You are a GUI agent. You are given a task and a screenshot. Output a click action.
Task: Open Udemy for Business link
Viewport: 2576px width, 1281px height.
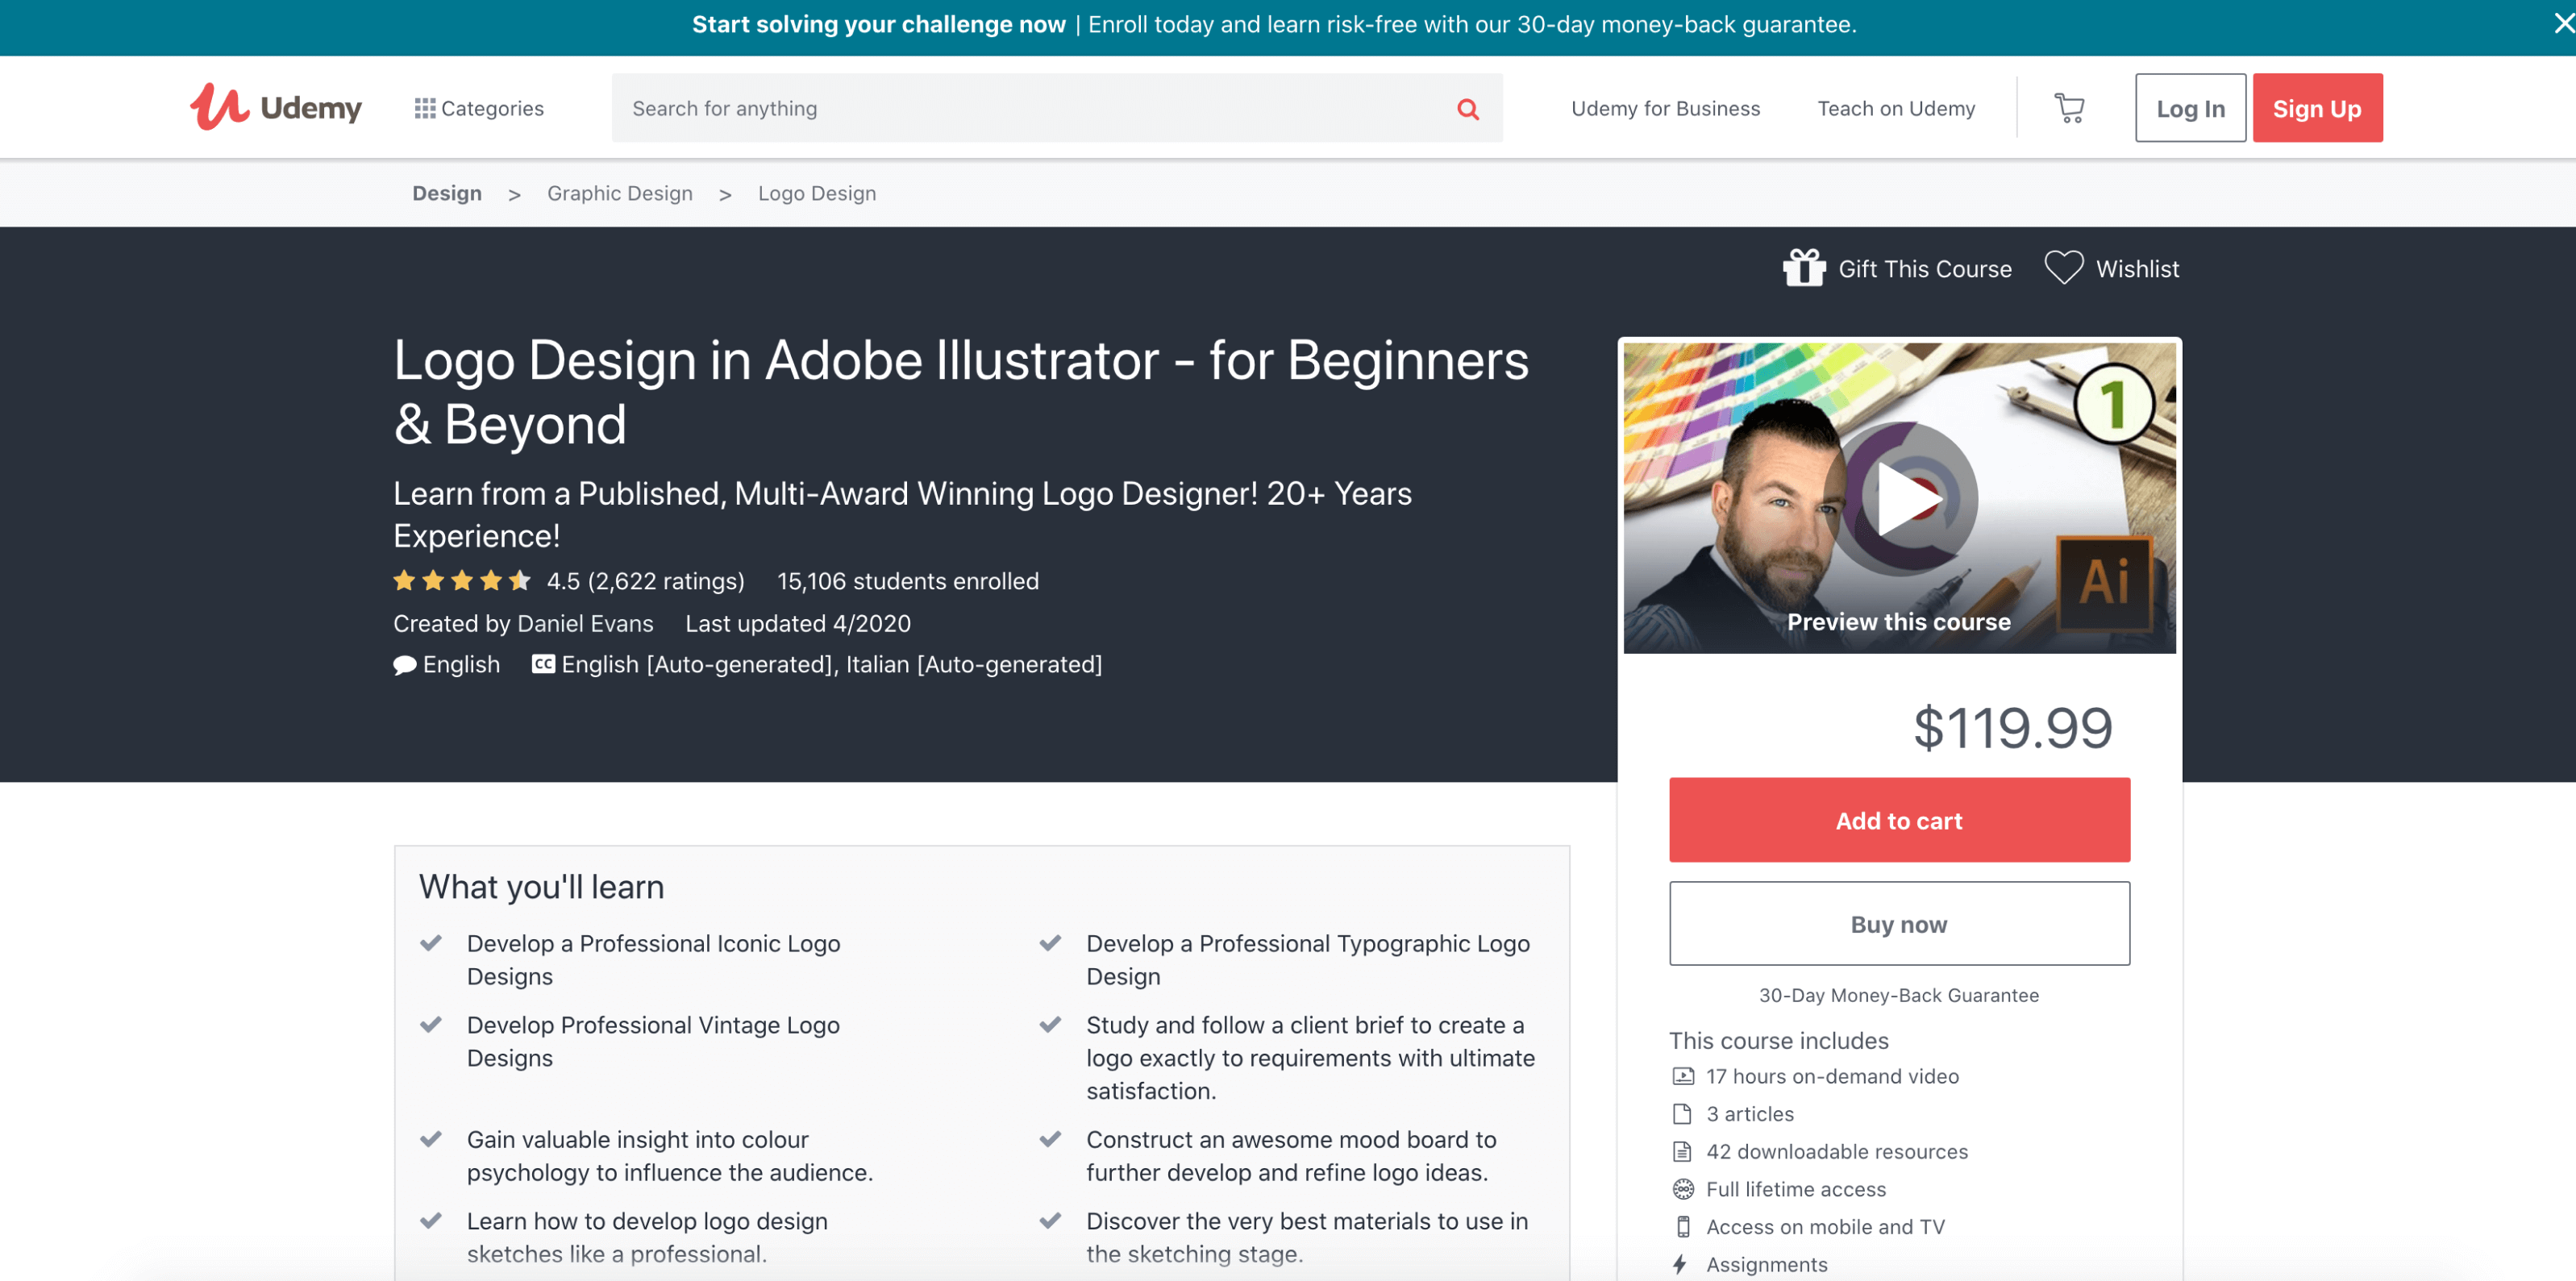coord(1665,108)
